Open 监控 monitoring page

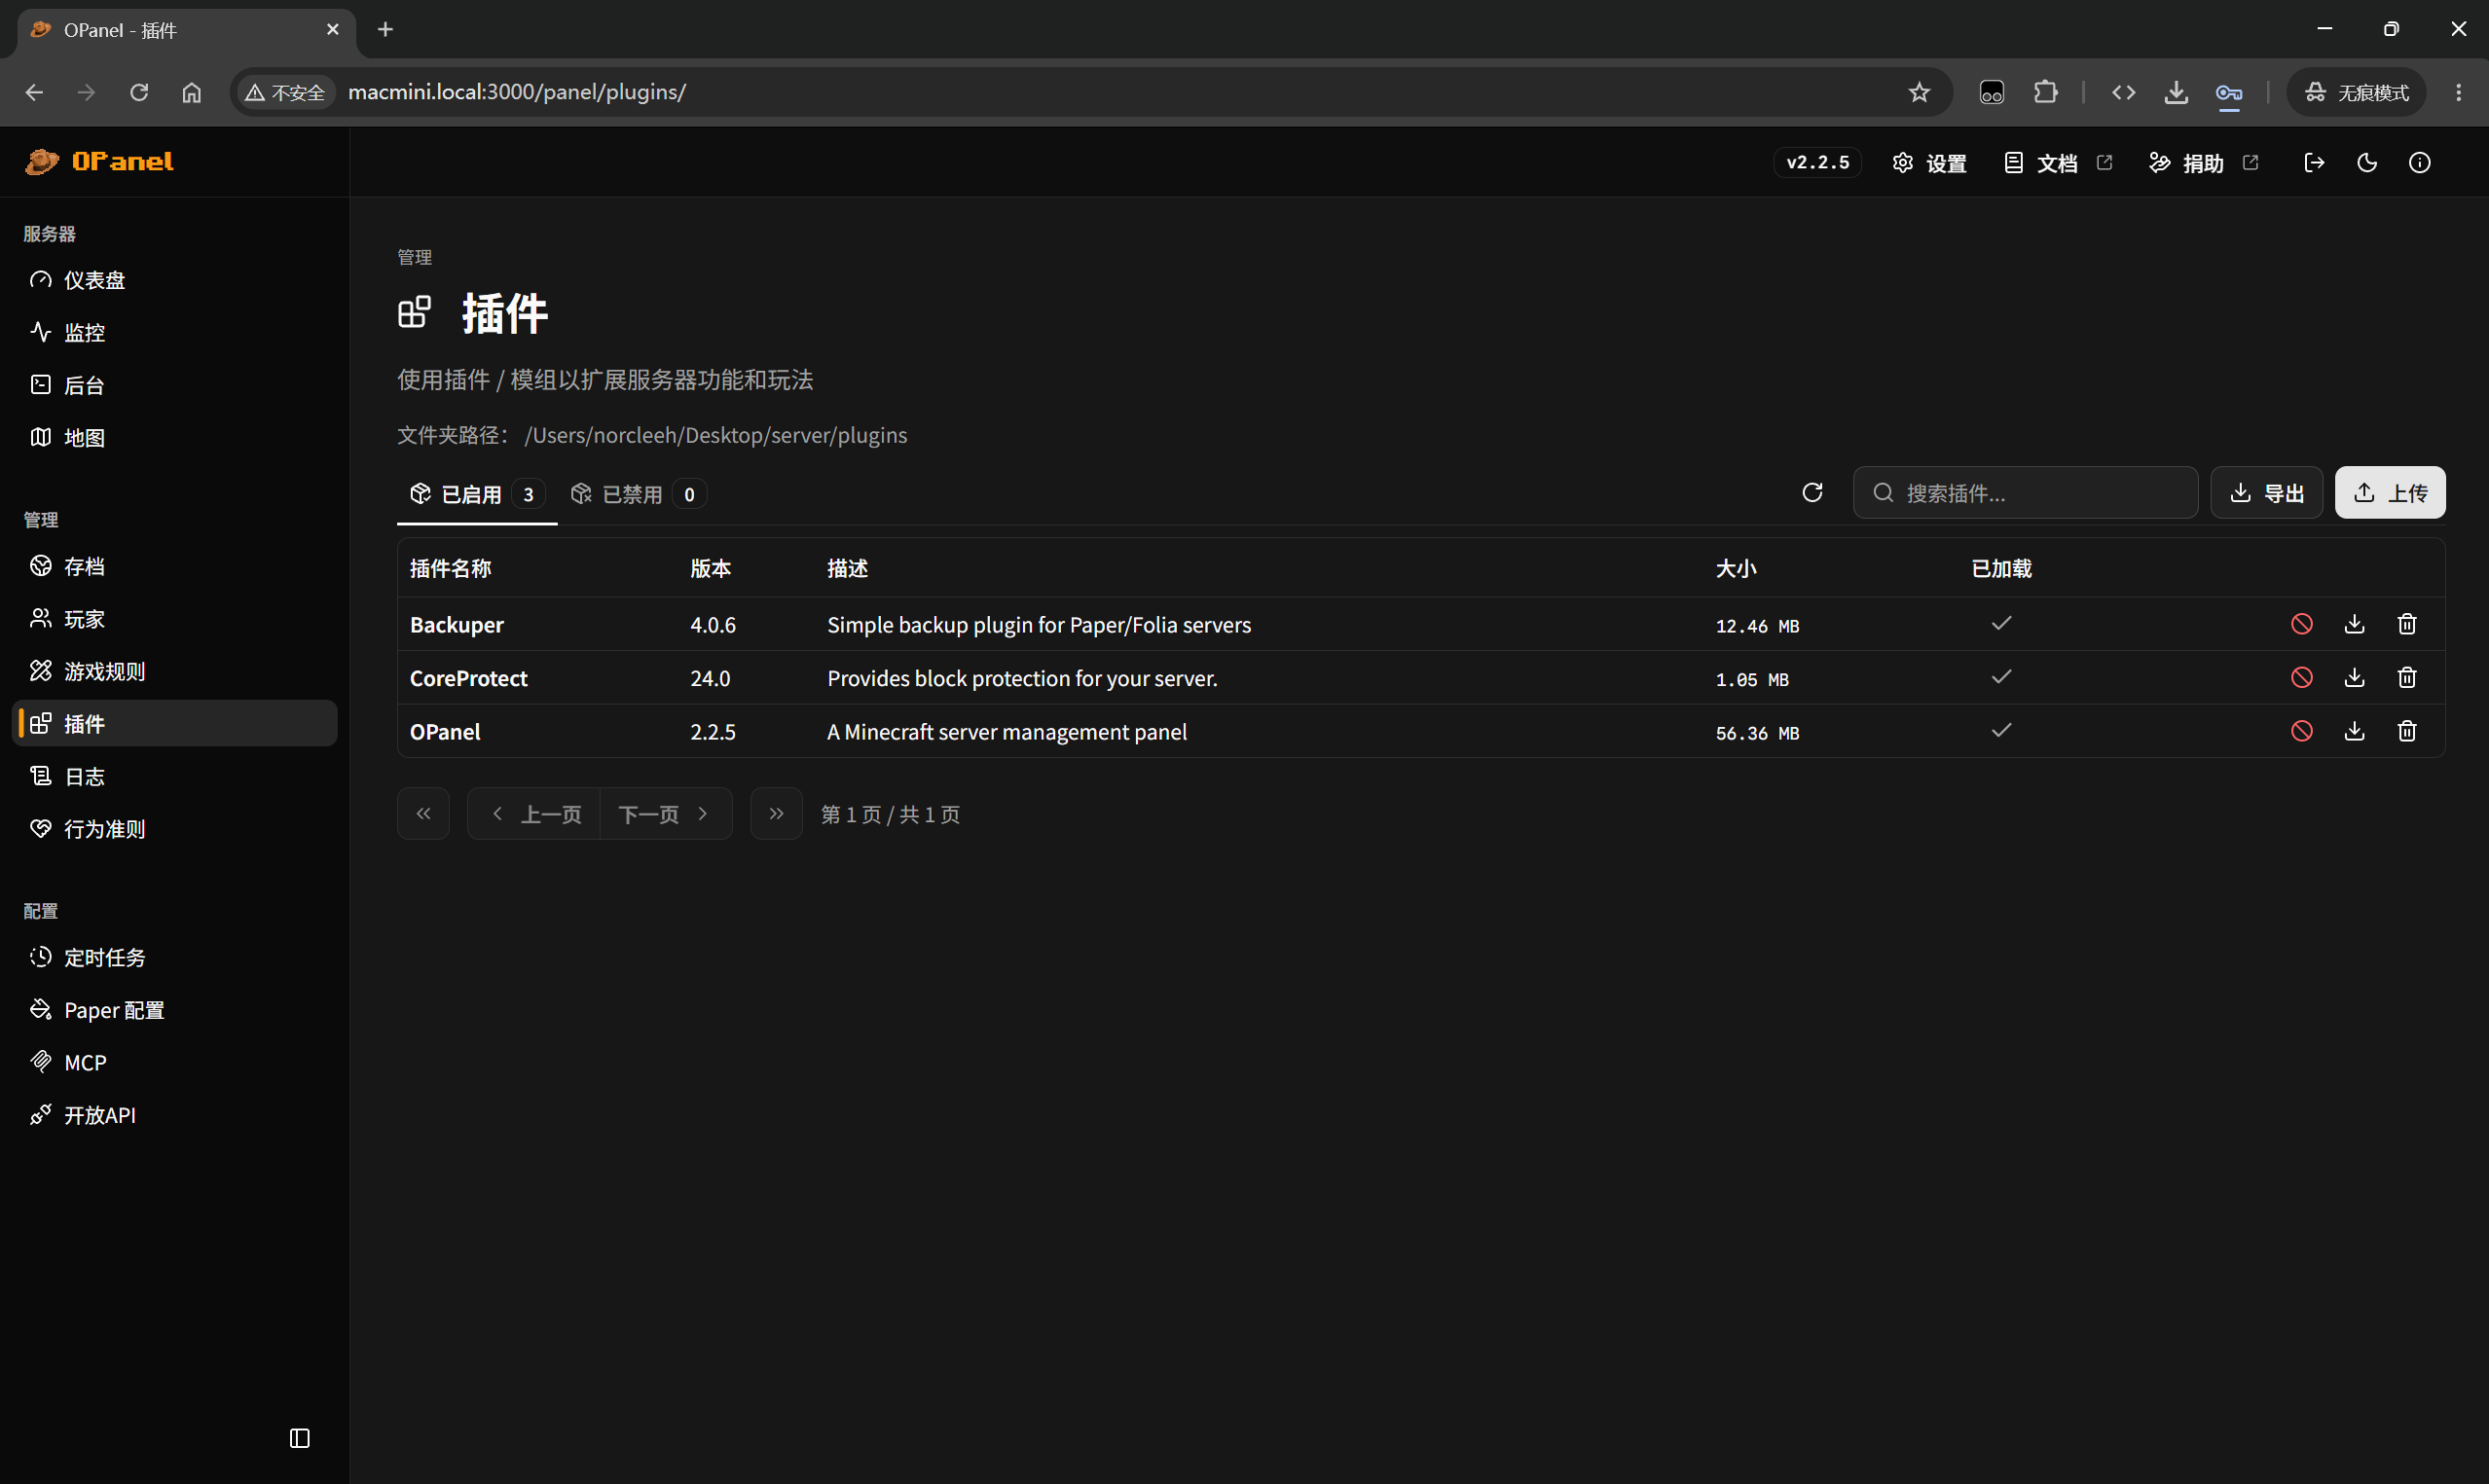tap(174, 332)
